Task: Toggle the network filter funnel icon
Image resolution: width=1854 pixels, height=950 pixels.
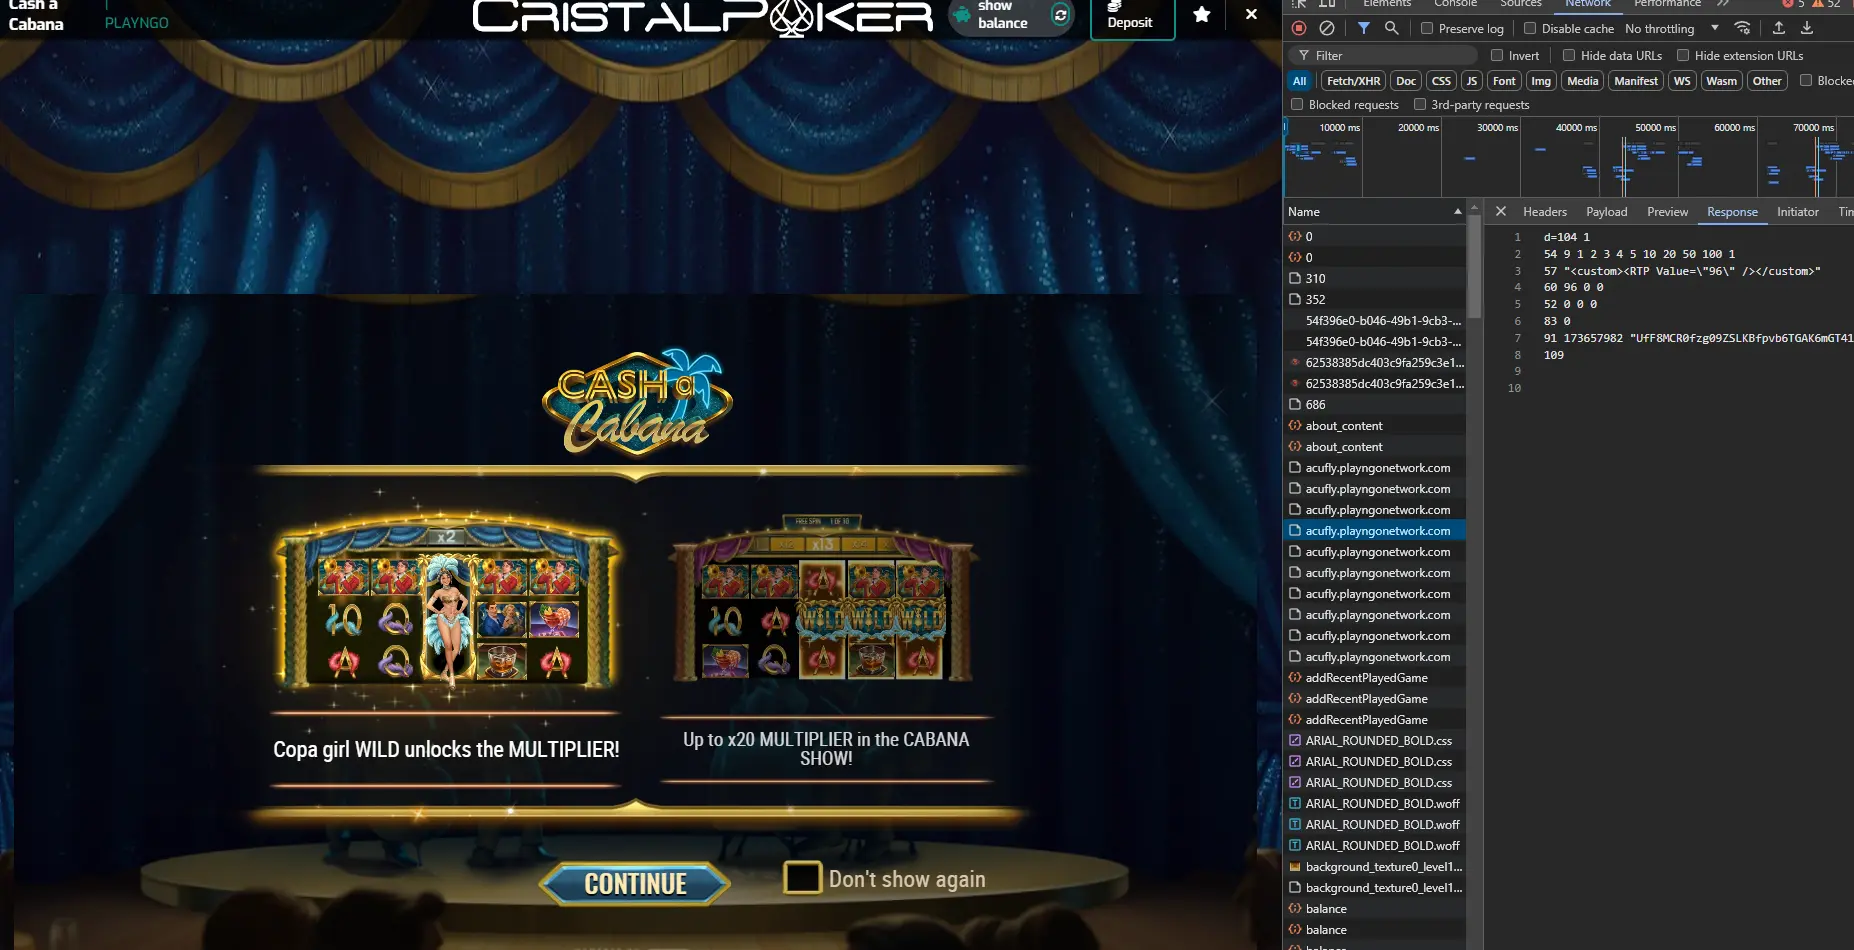Action: [x=1363, y=28]
